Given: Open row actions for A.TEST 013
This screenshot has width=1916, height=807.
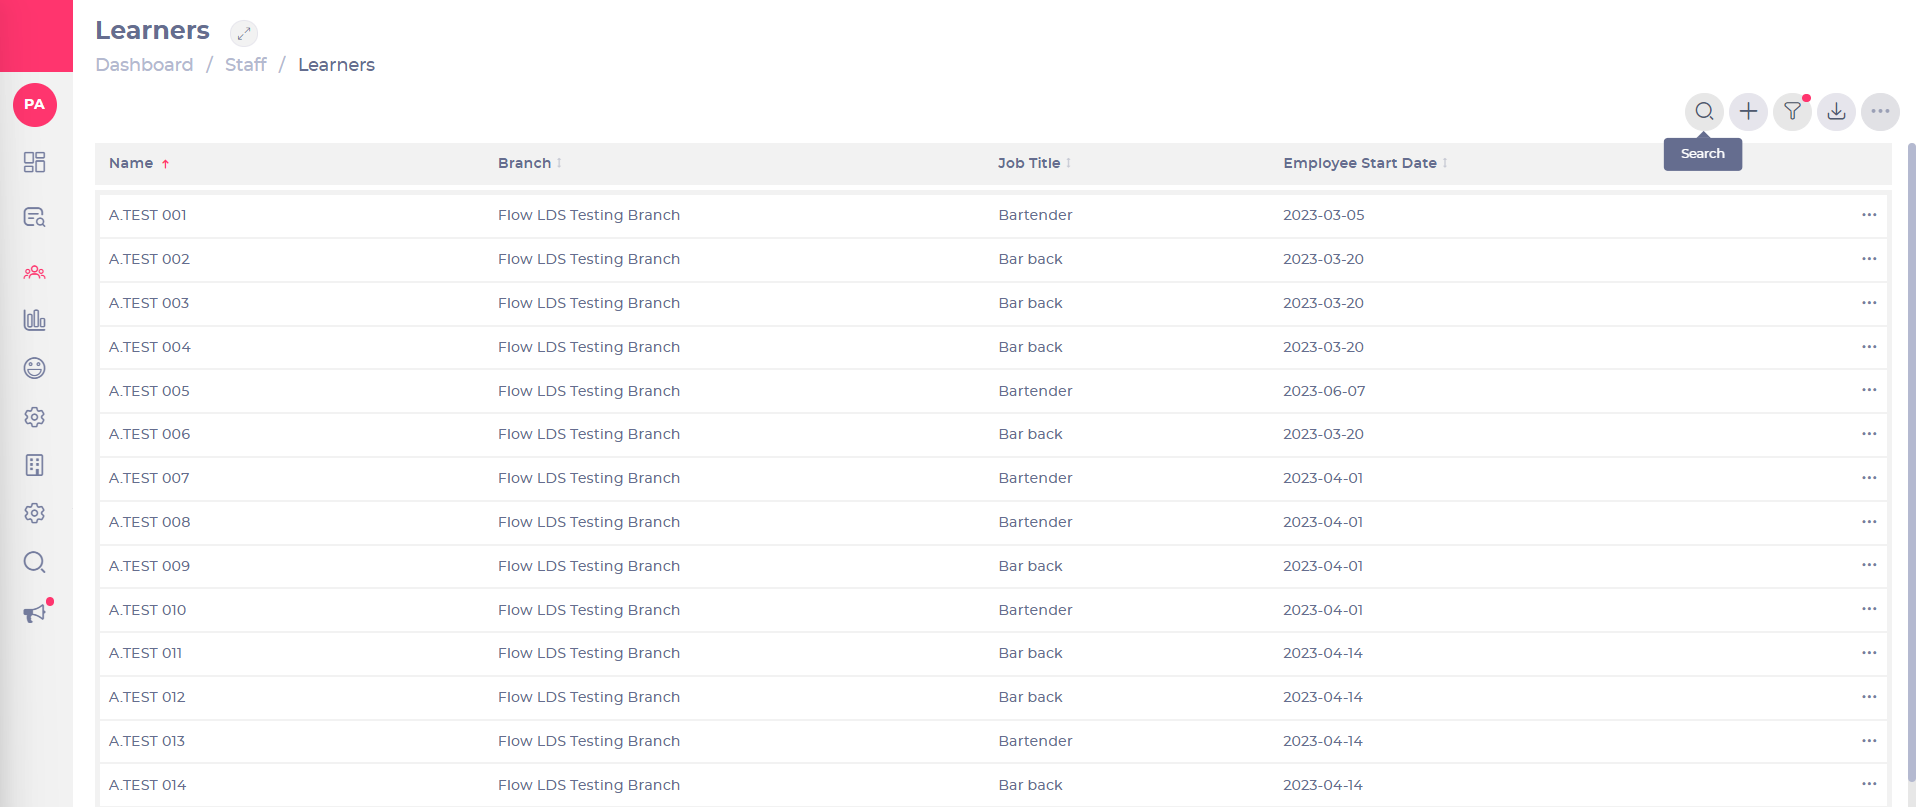Looking at the screenshot, I should point(1869,741).
